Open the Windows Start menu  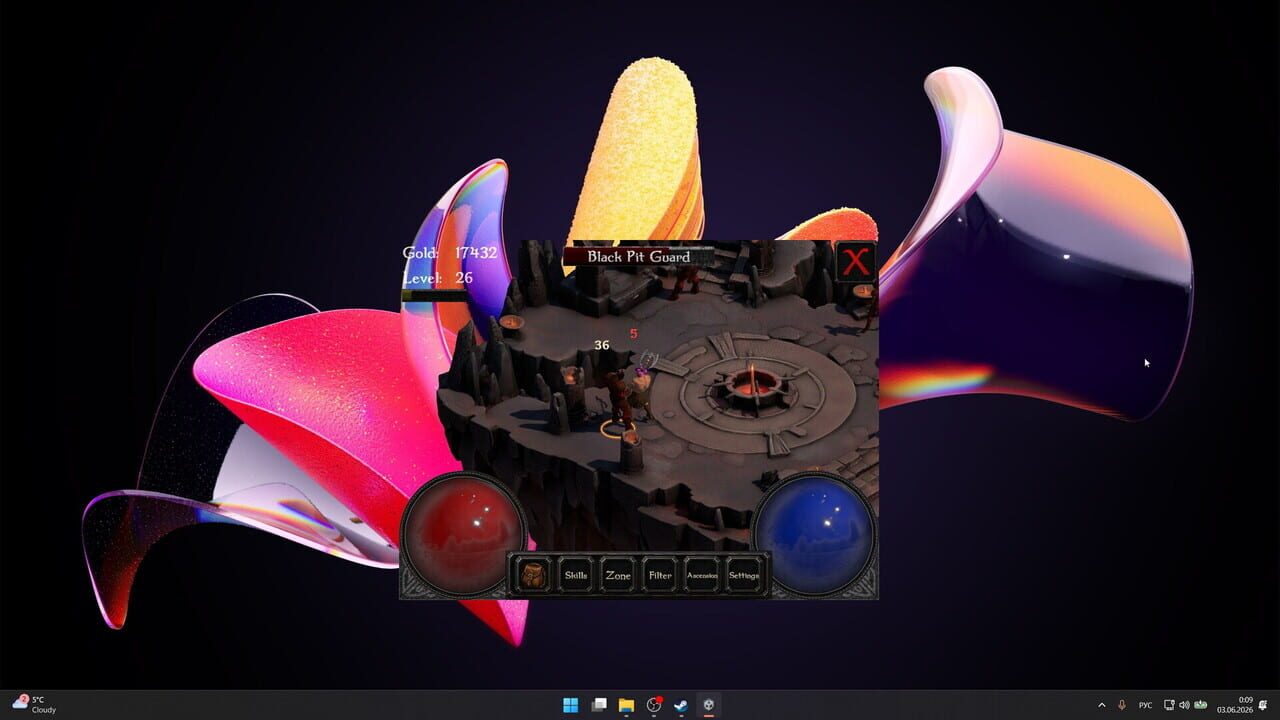(570, 705)
